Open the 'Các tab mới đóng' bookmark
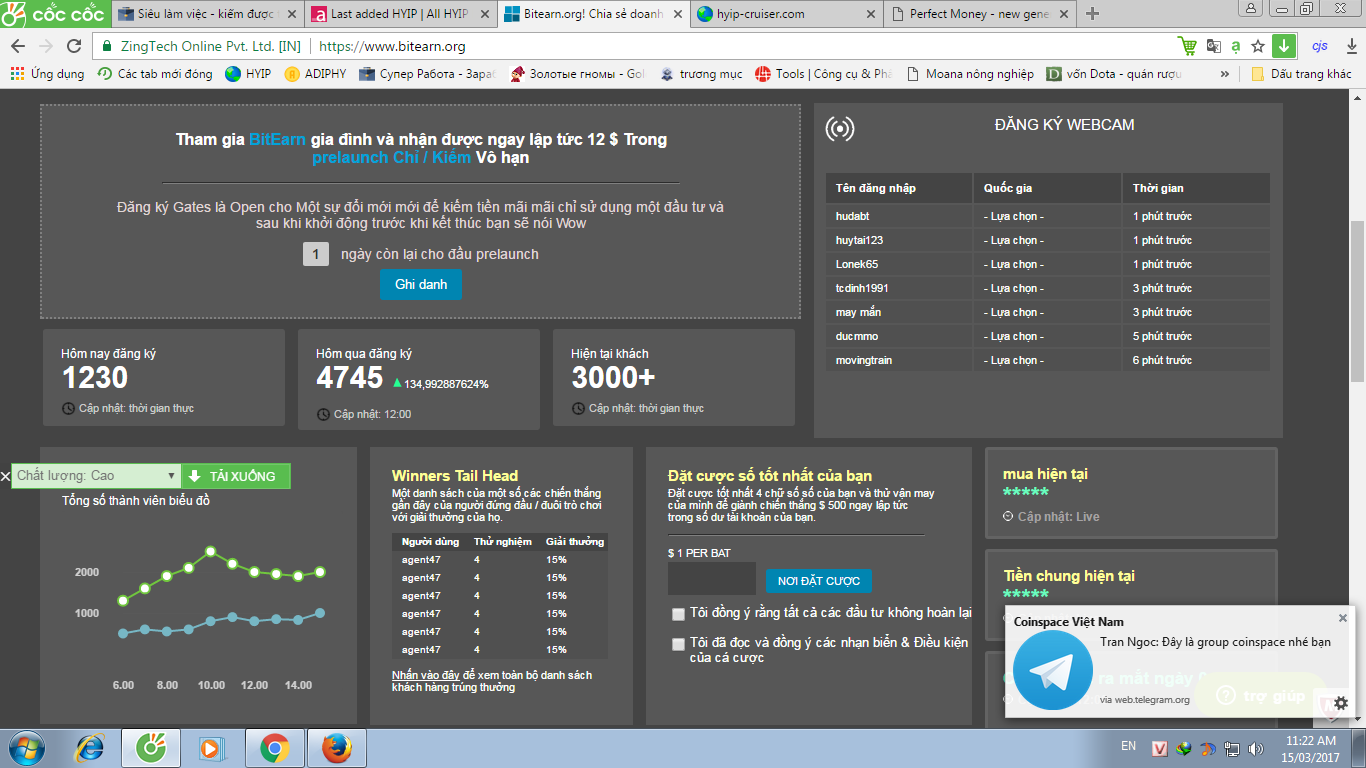 pos(155,74)
